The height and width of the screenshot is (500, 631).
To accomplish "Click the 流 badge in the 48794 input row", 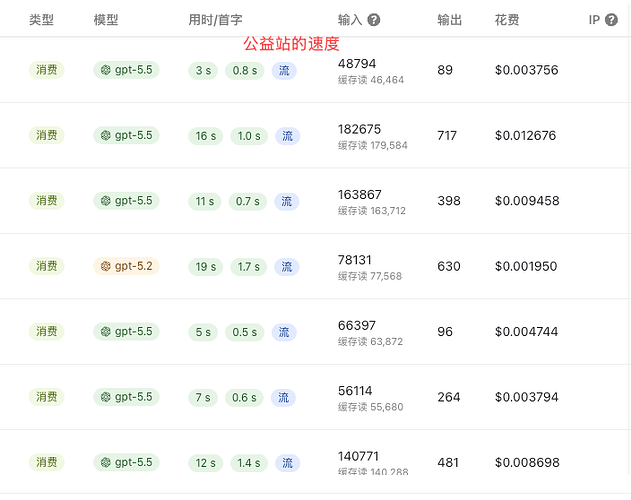I will point(284,71).
